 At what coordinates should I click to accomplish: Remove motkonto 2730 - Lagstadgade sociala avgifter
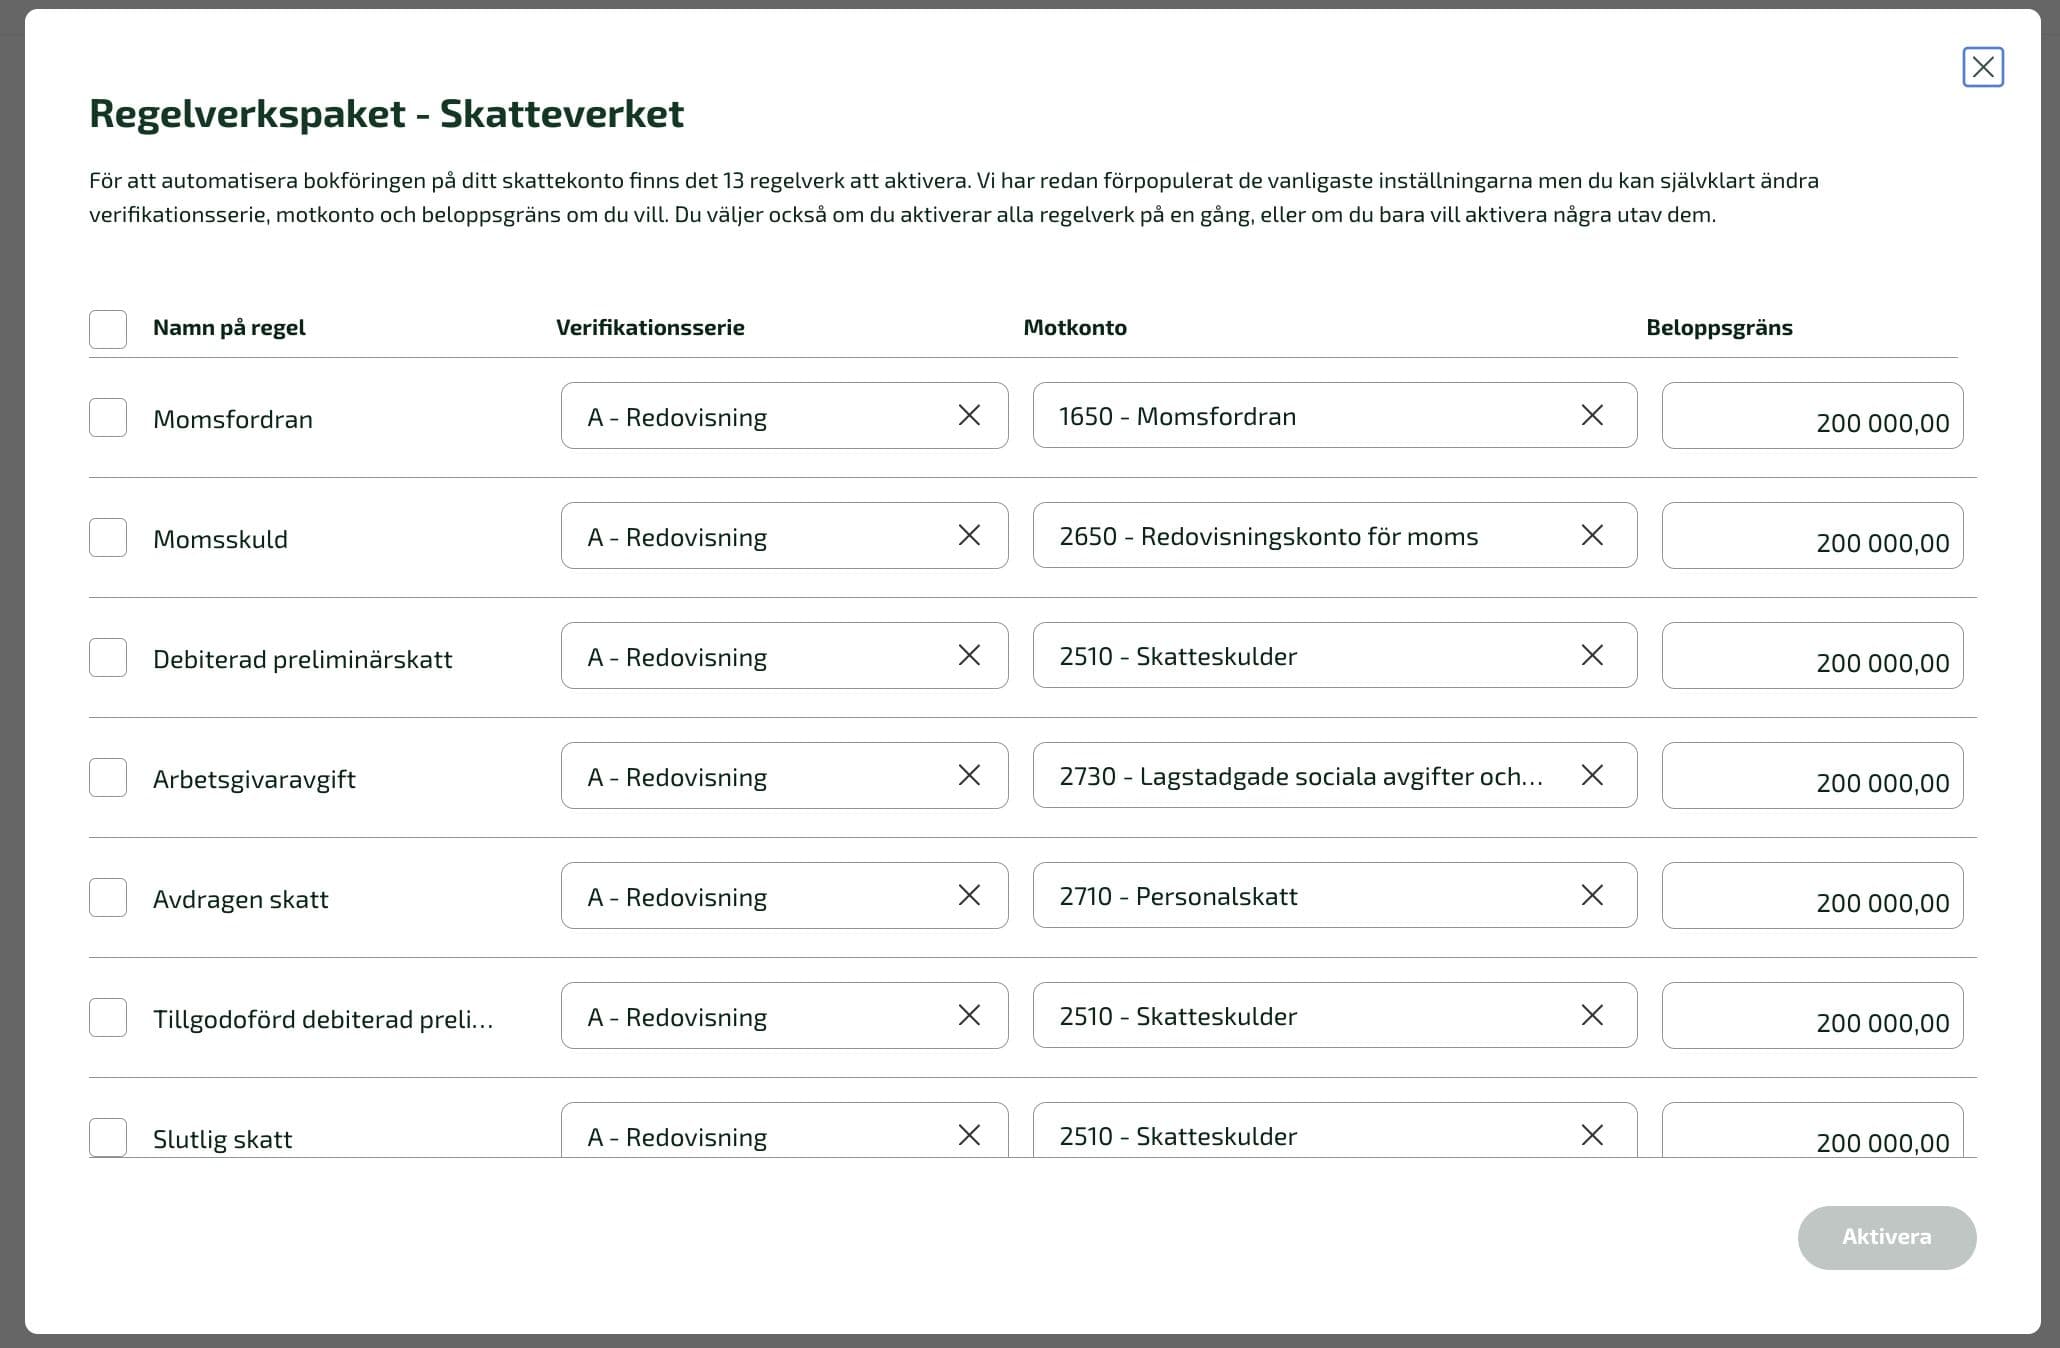point(1592,775)
